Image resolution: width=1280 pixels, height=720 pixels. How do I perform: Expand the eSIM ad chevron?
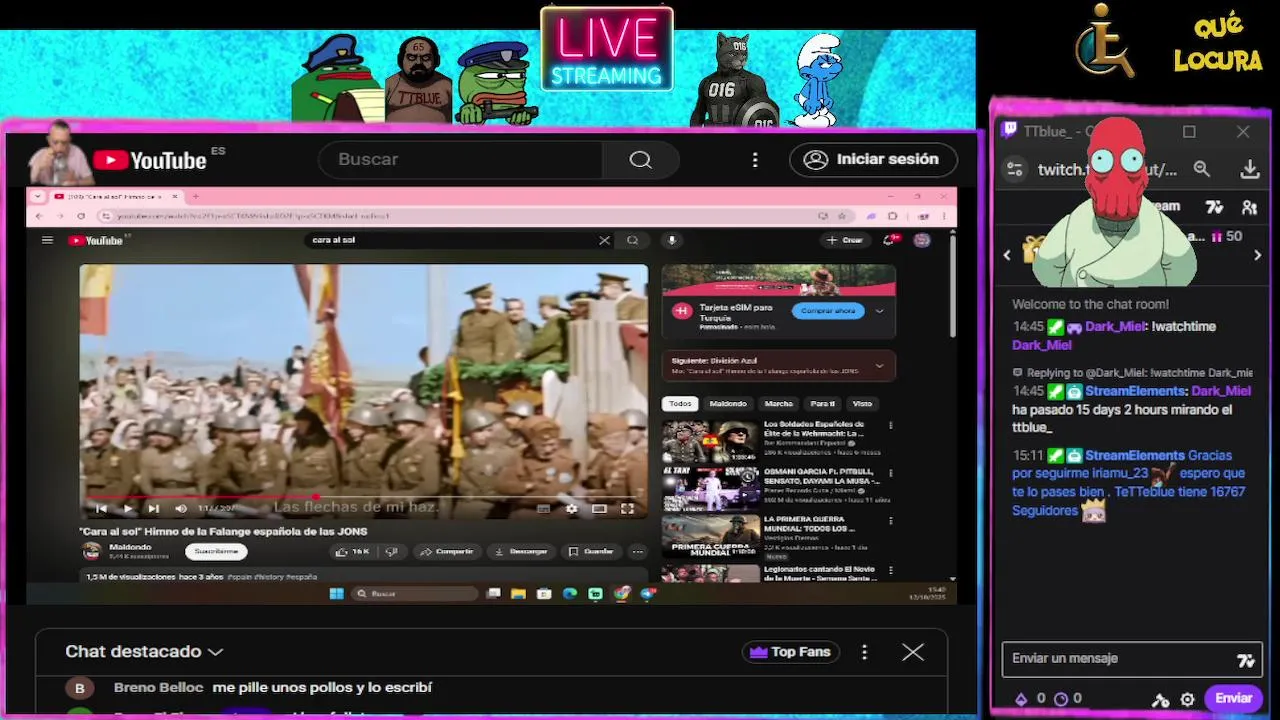point(880,311)
